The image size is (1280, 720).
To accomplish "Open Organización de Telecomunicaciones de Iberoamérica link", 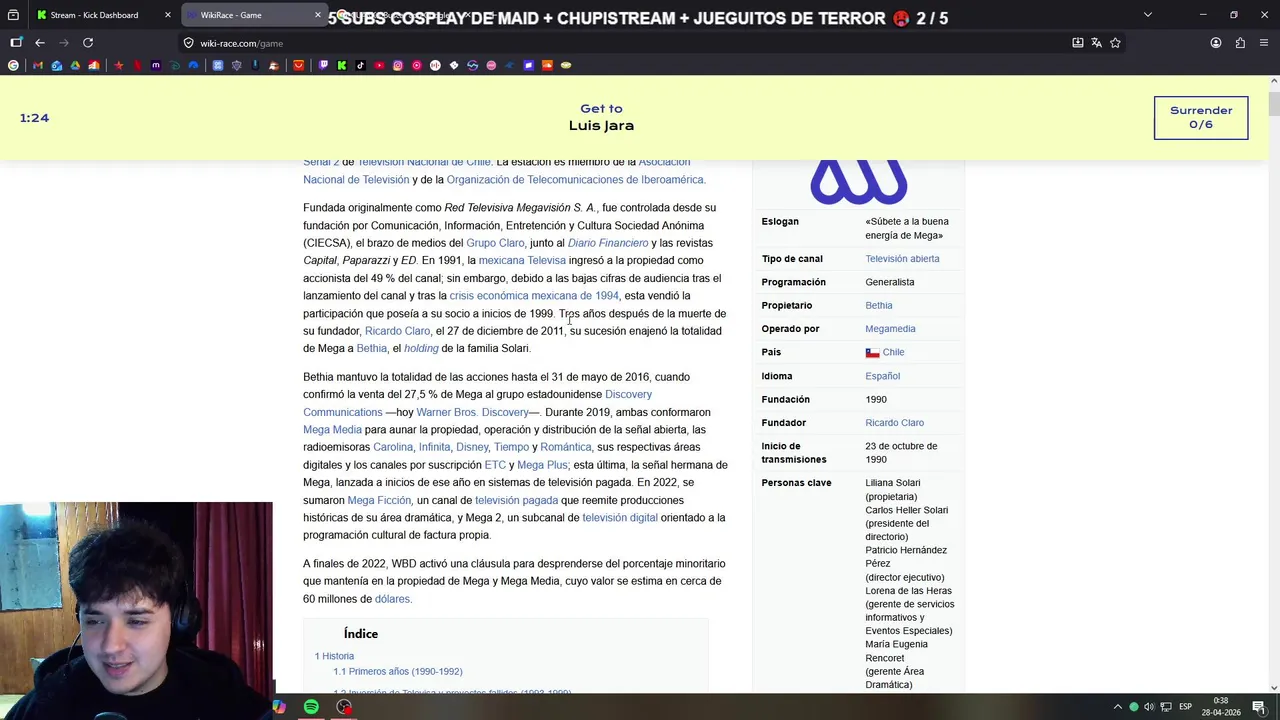I will [575, 180].
